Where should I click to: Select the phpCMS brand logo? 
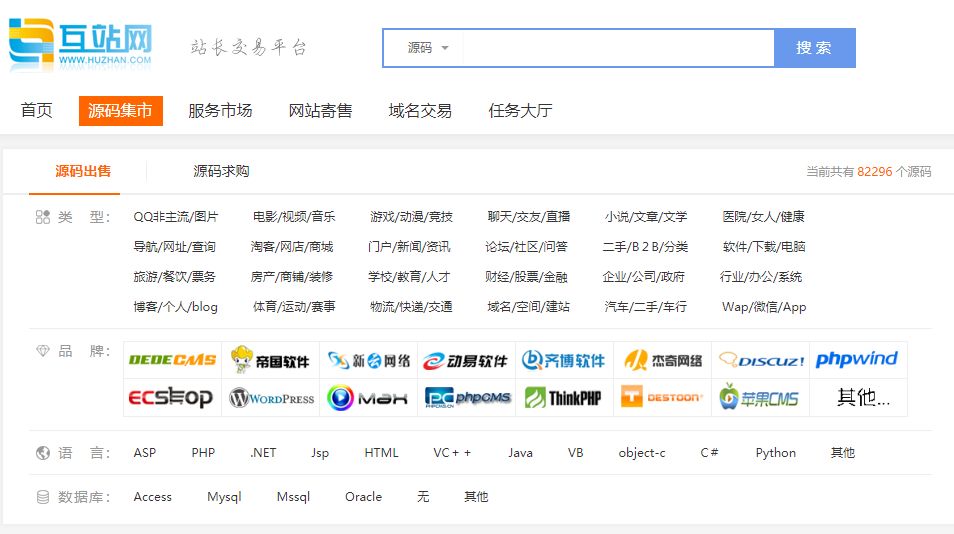point(466,398)
